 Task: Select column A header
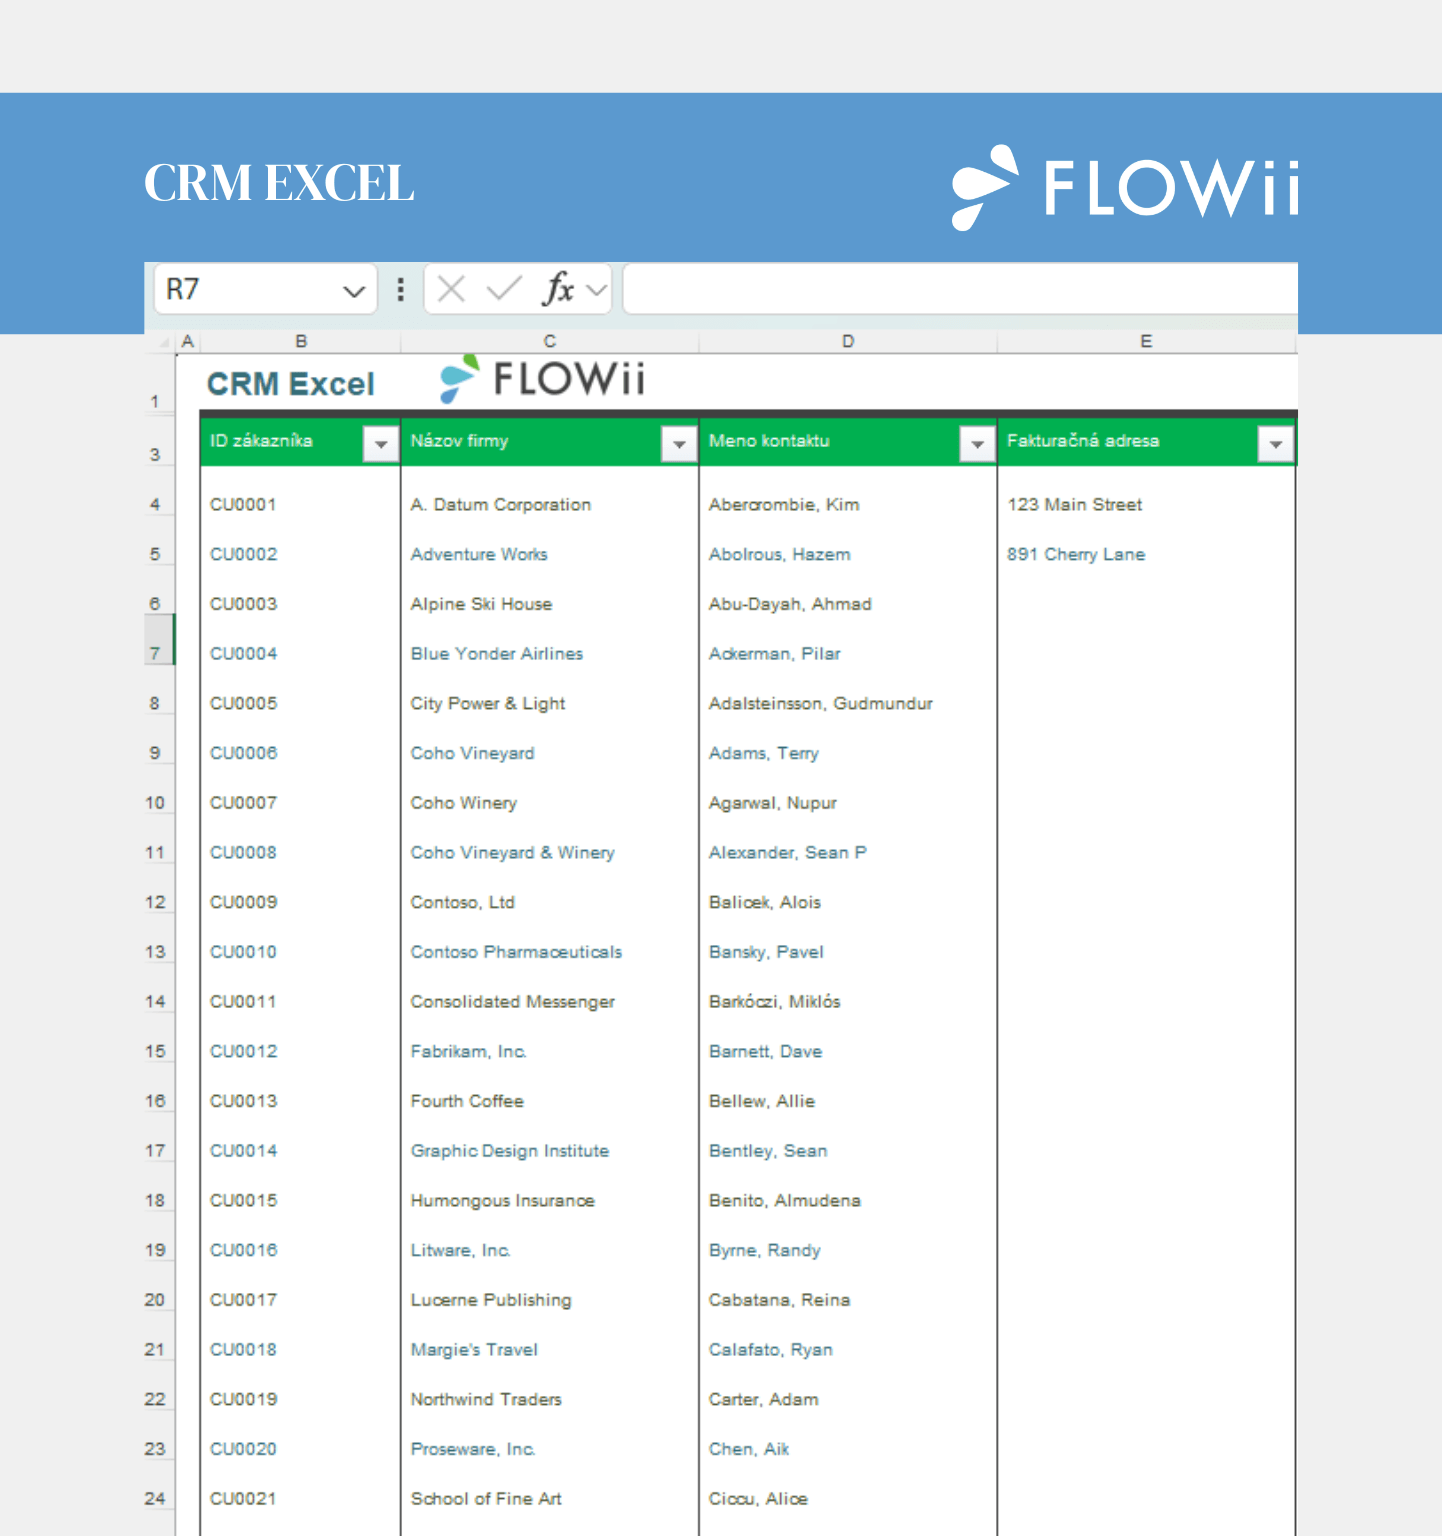click(x=187, y=342)
